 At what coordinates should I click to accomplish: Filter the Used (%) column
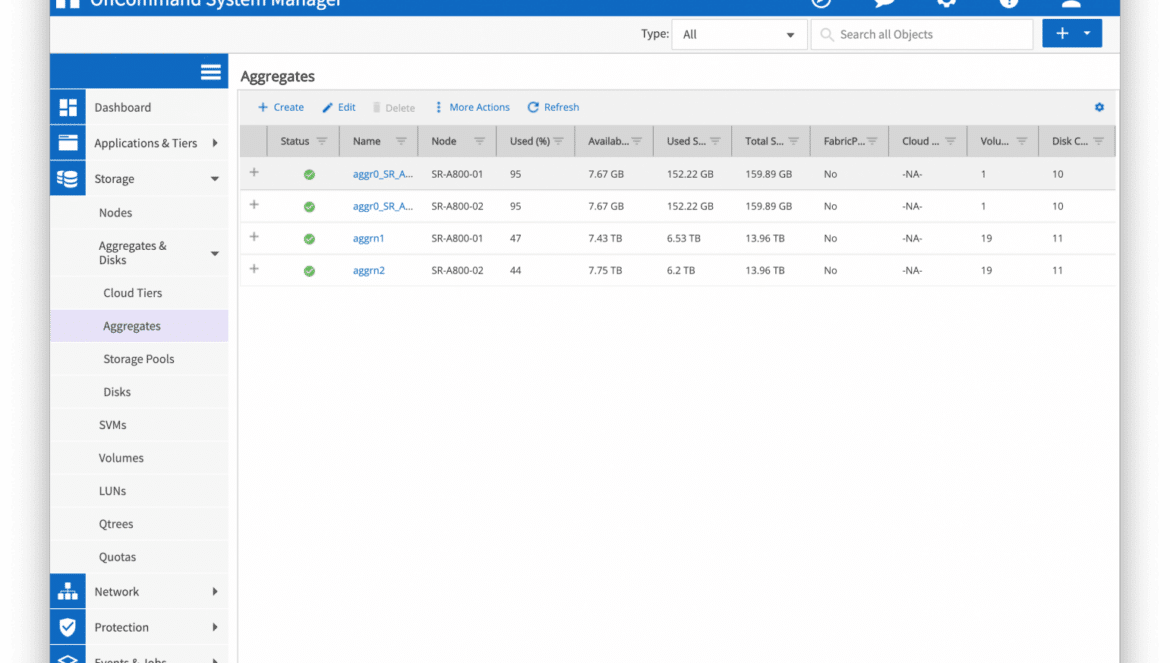[558, 141]
